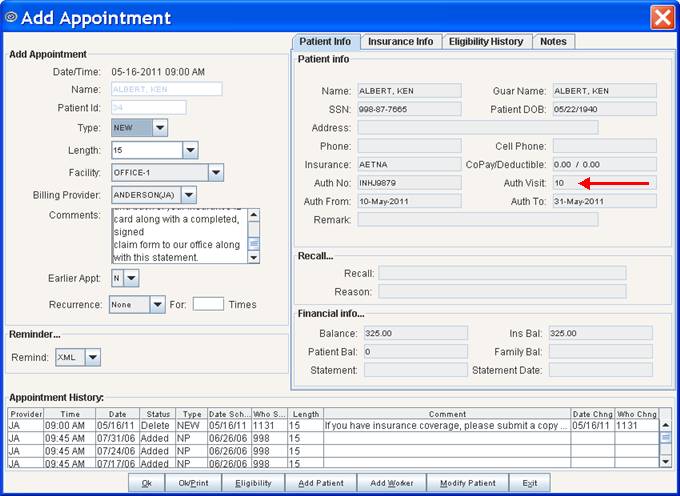Screen dimensions: 680x496
Task: Click the Appointment History scrollbar thumb
Action: coord(665,438)
